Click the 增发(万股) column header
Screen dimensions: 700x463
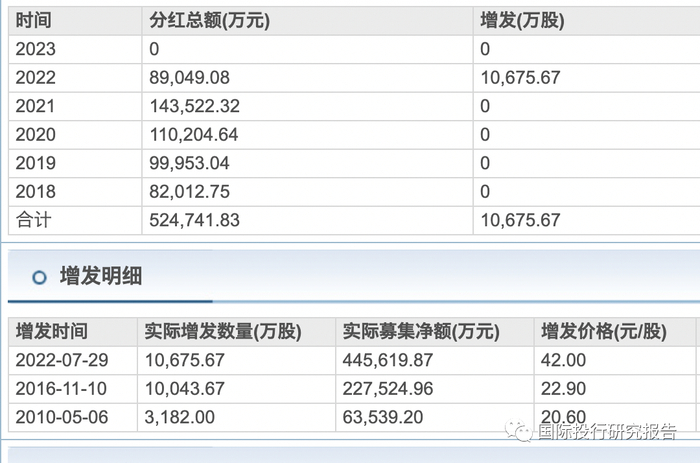(520, 20)
